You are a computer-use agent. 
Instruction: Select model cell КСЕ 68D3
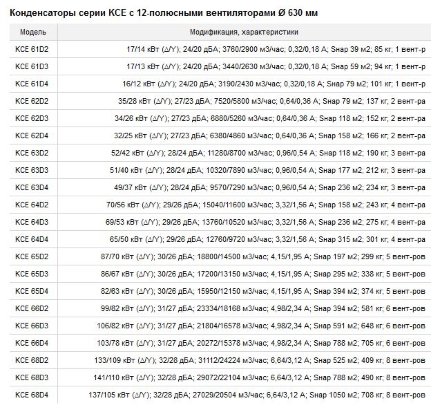point(32,378)
